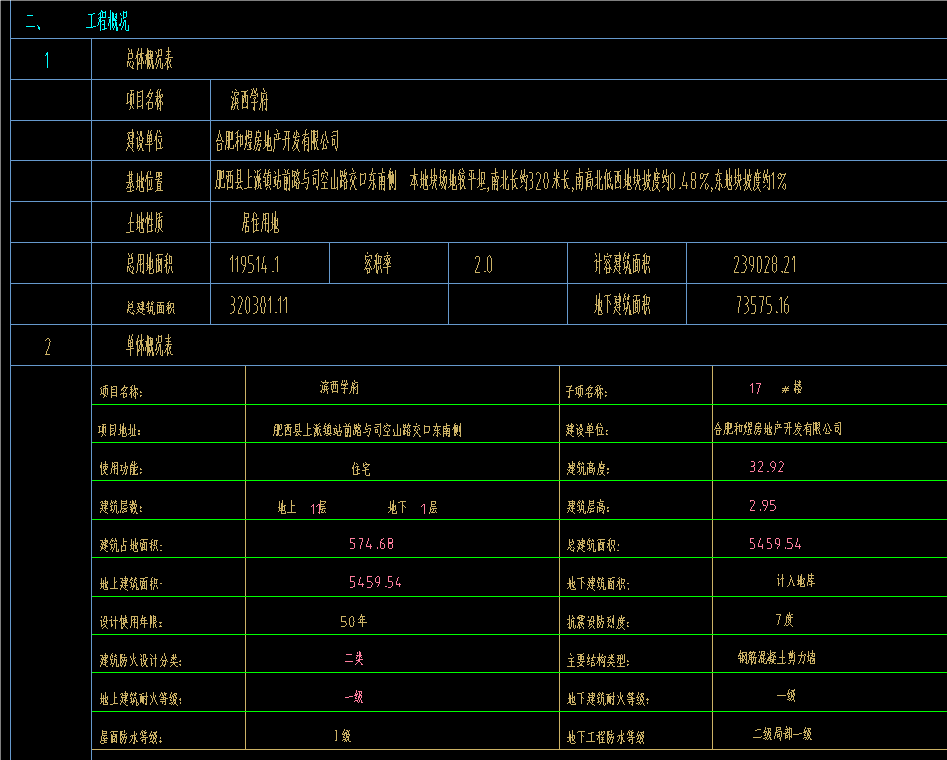
Task: Select the '居住用地' land use value
Action: point(260,223)
